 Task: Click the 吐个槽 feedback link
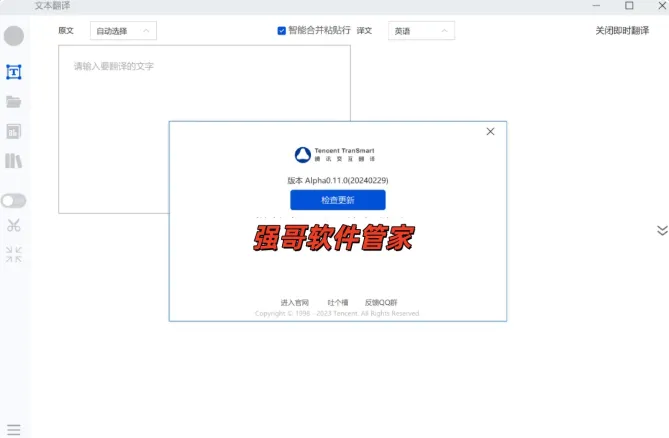tap(337, 302)
